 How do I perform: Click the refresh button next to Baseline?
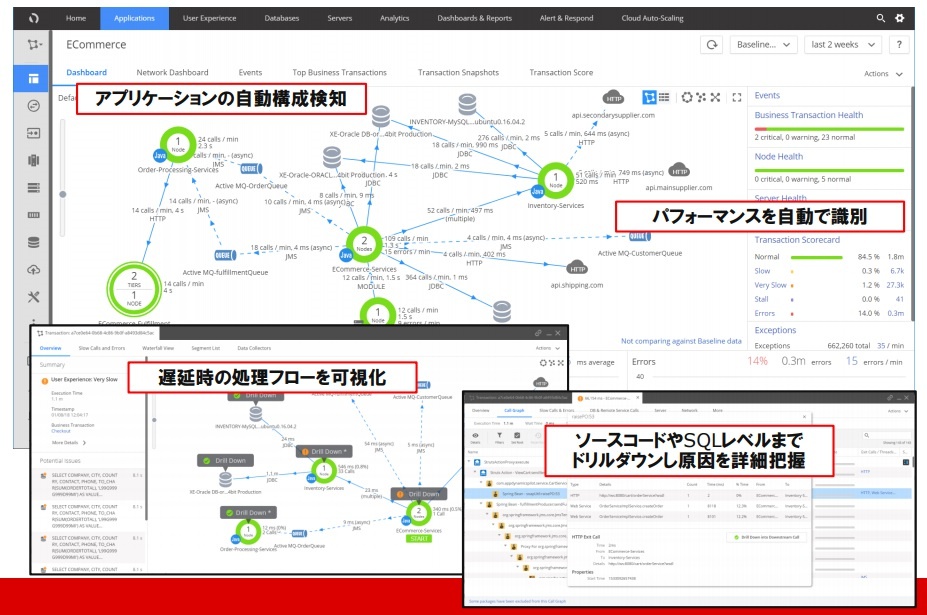pos(712,45)
